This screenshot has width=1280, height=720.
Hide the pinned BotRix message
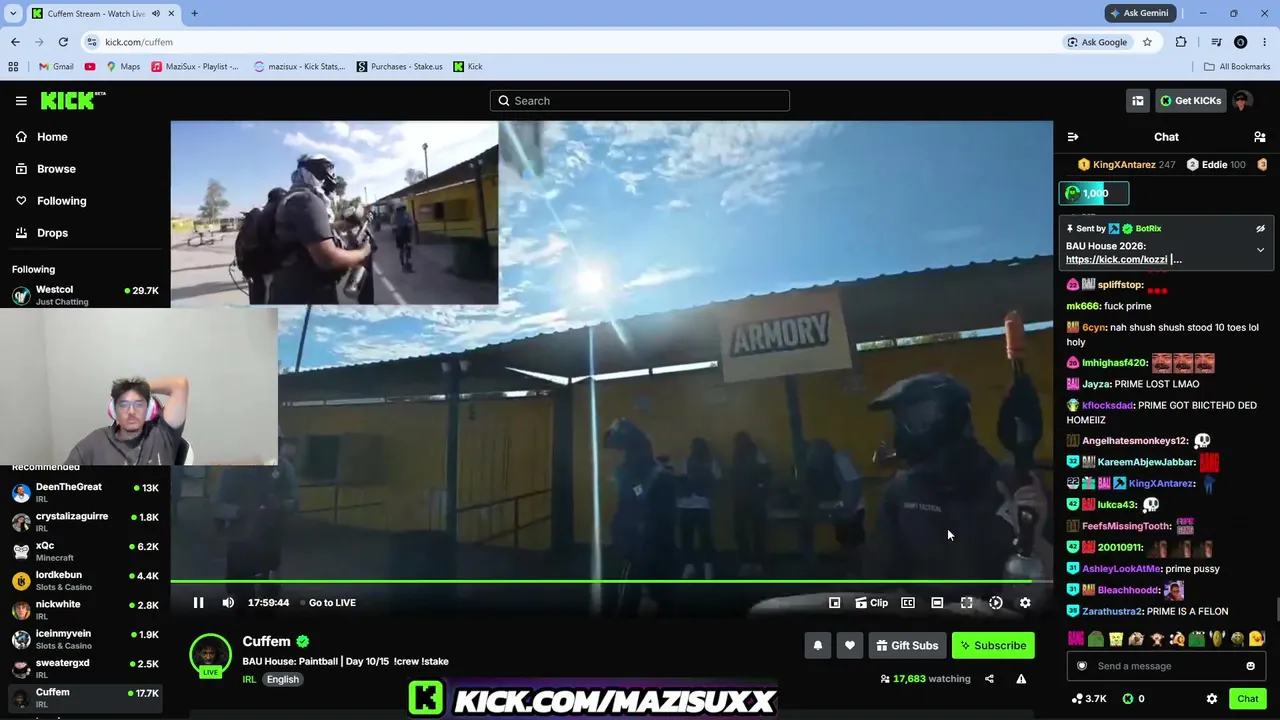pos(1260,229)
